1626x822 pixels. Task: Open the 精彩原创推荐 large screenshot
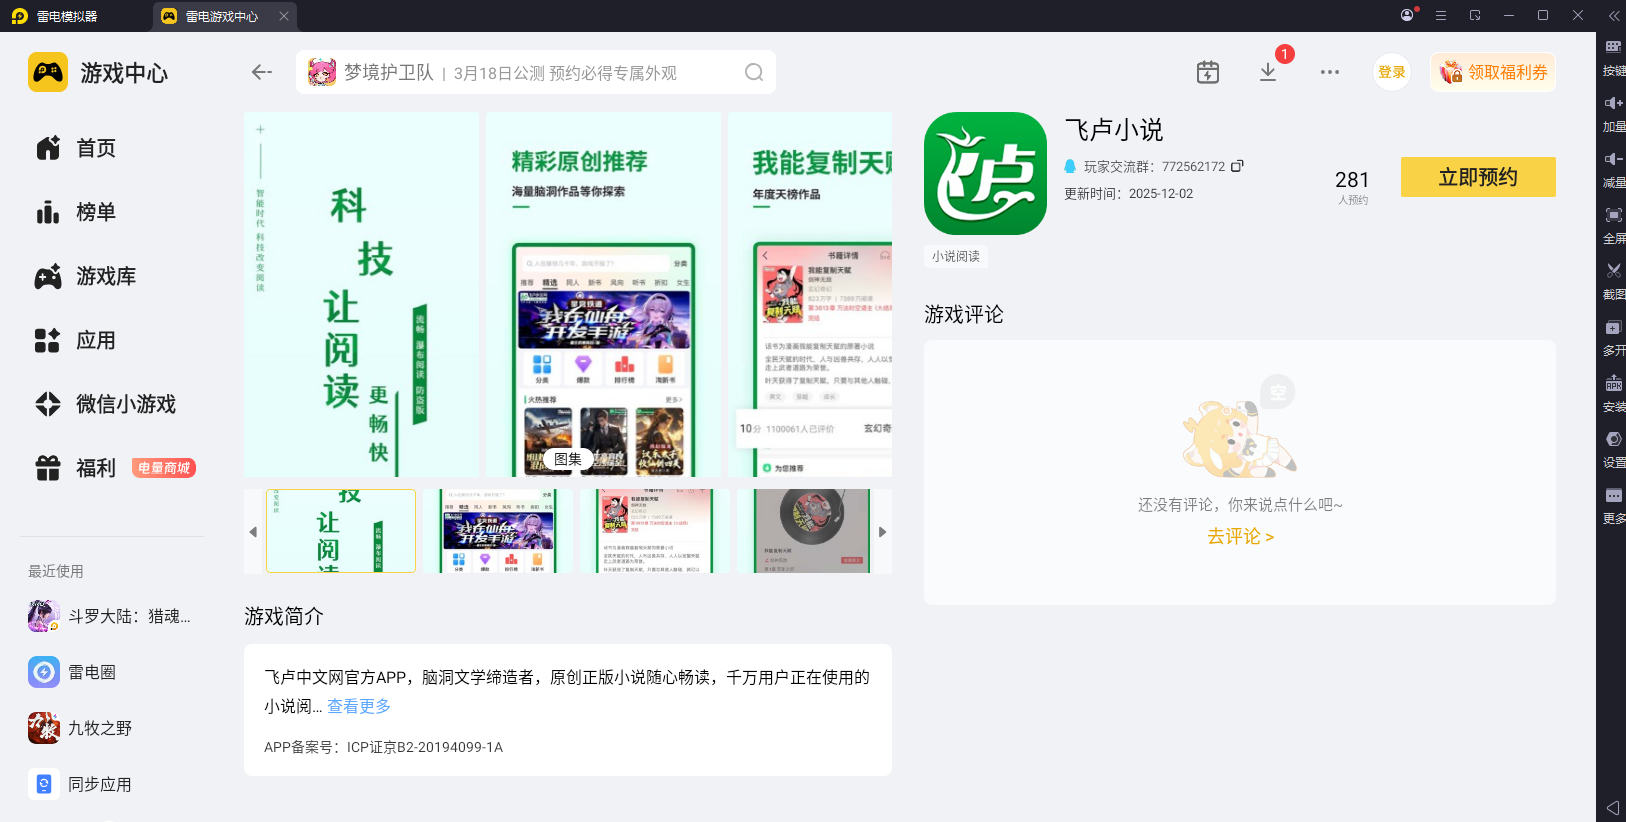pos(603,294)
